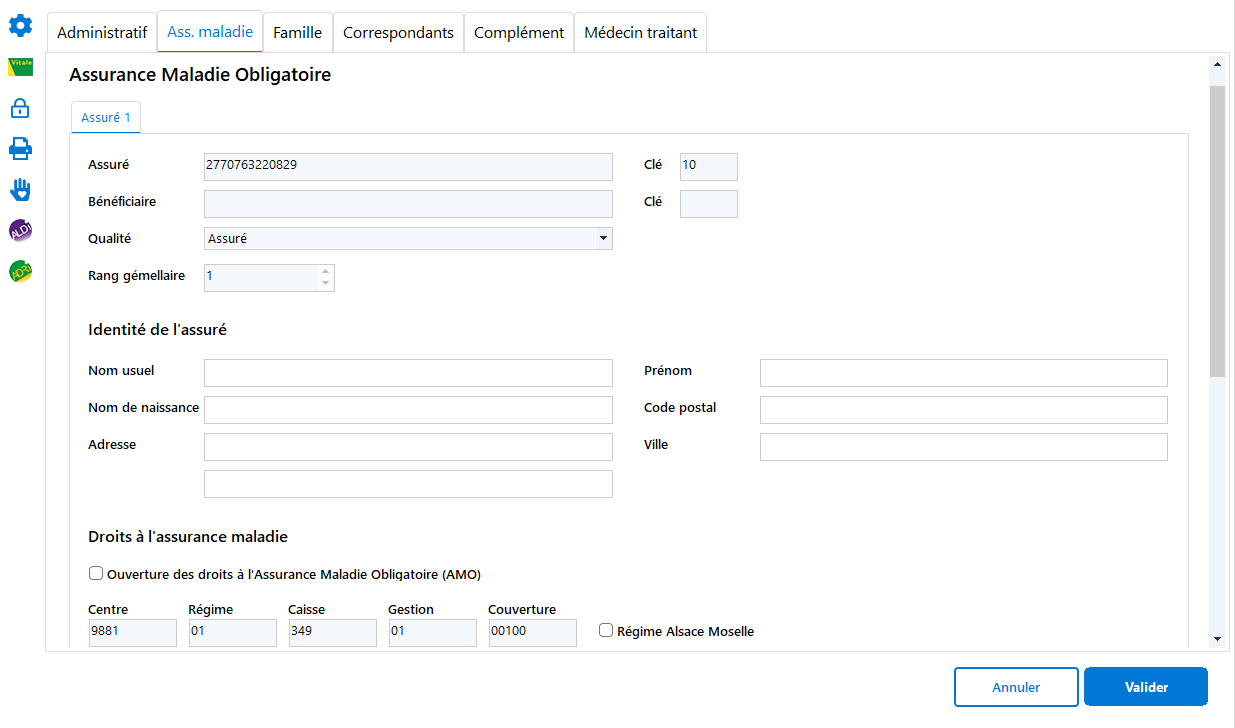Switch to the Famille tab
This screenshot has height=728, width=1235.
pyautogui.click(x=298, y=32)
